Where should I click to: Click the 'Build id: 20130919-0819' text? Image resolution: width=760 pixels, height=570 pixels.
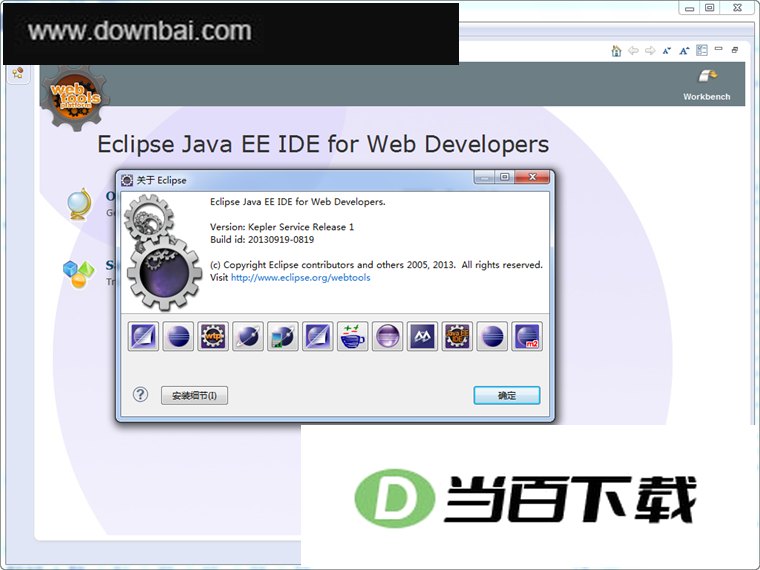point(262,239)
